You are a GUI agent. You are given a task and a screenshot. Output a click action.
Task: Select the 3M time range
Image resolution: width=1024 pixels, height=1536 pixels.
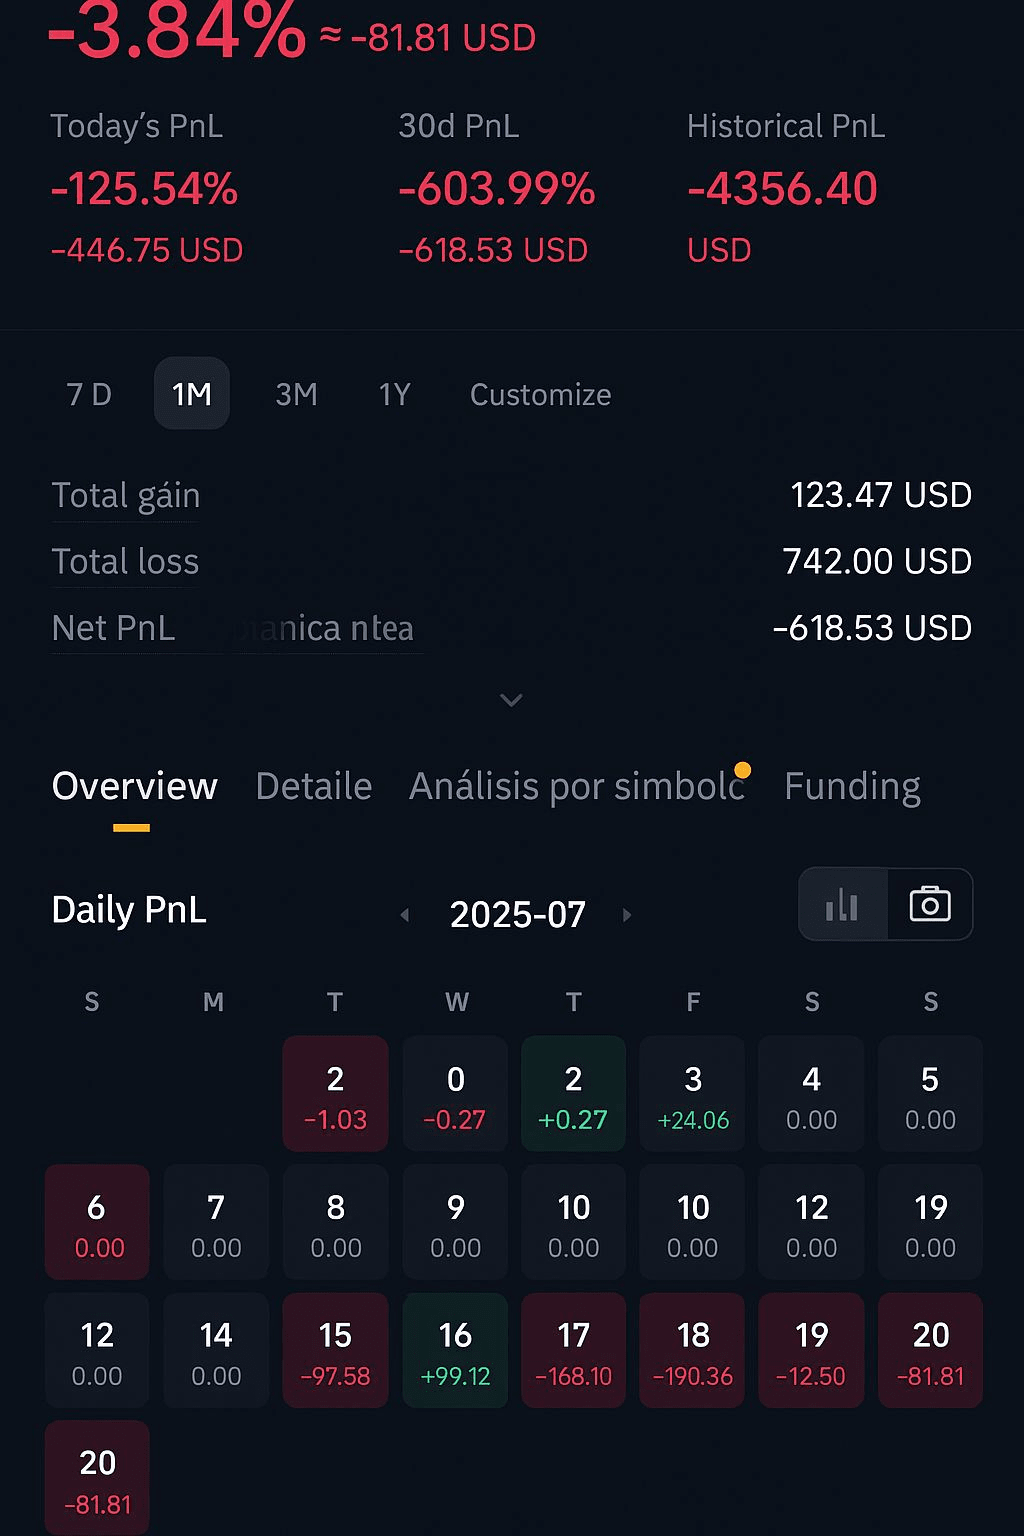pos(296,394)
